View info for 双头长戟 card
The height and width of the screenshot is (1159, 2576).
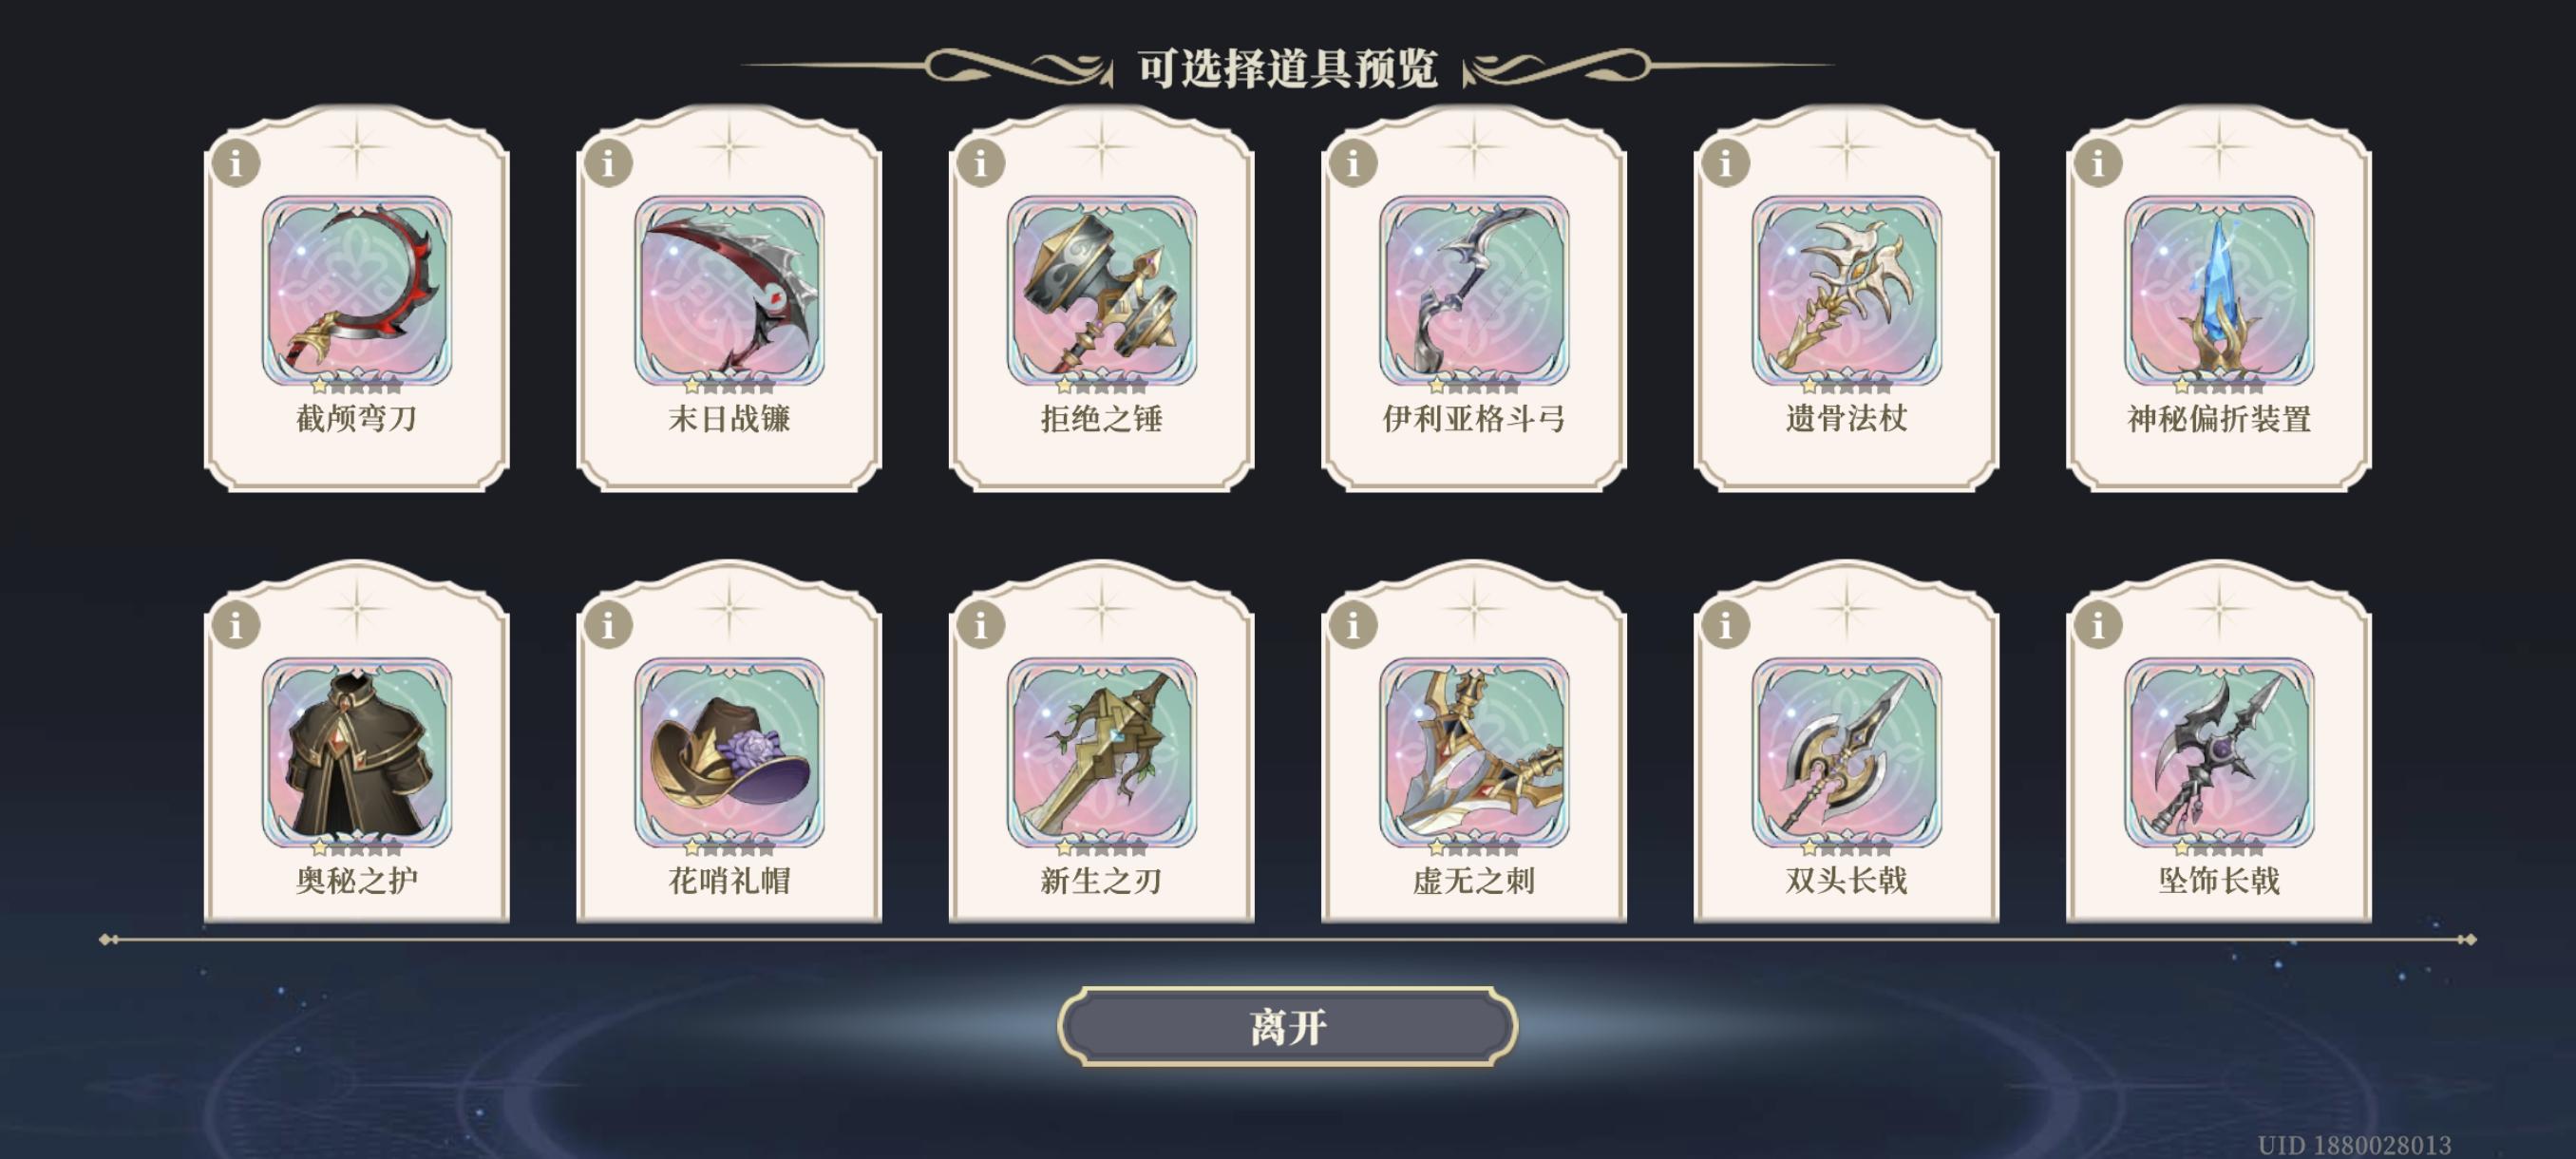(x=1725, y=625)
